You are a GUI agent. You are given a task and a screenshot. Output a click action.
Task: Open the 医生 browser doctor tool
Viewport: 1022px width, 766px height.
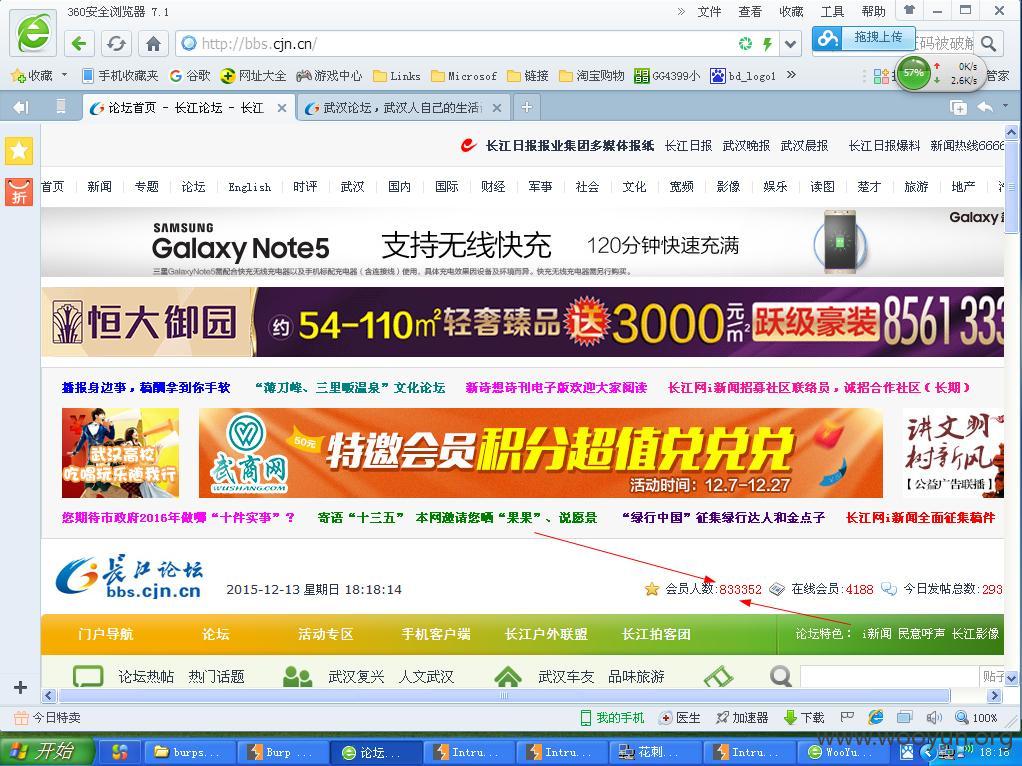[680, 718]
